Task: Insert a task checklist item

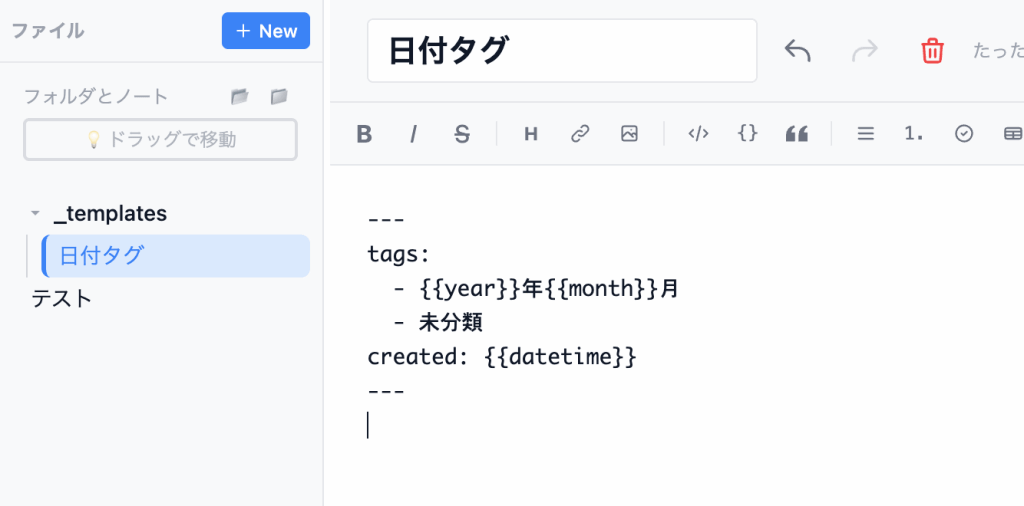Action: click(964, 134)
